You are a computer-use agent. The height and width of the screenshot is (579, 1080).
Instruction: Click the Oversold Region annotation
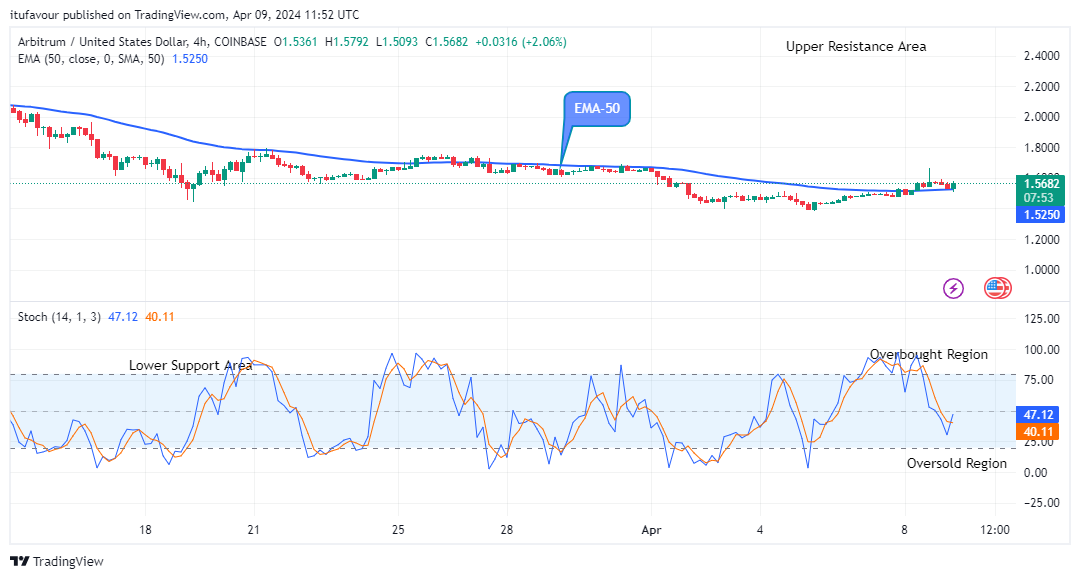coord(957,463)
